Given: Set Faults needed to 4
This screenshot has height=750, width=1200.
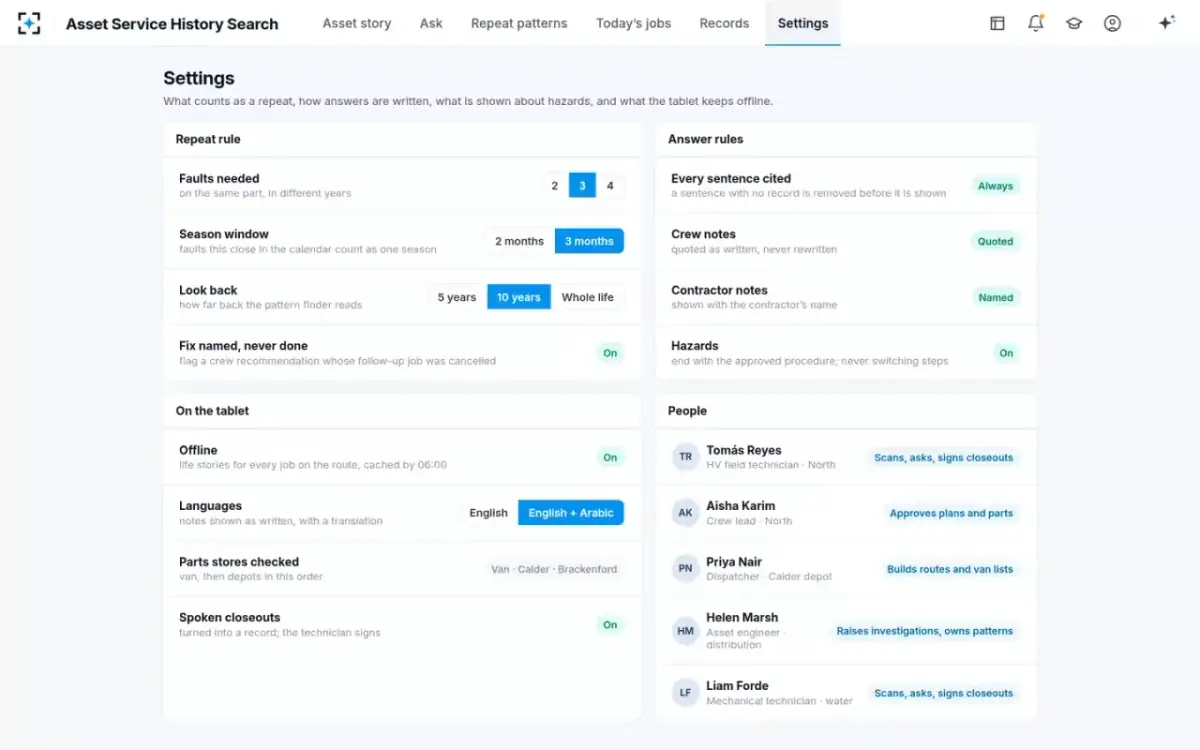Looking at the screenshot, I should coord(610,185).
